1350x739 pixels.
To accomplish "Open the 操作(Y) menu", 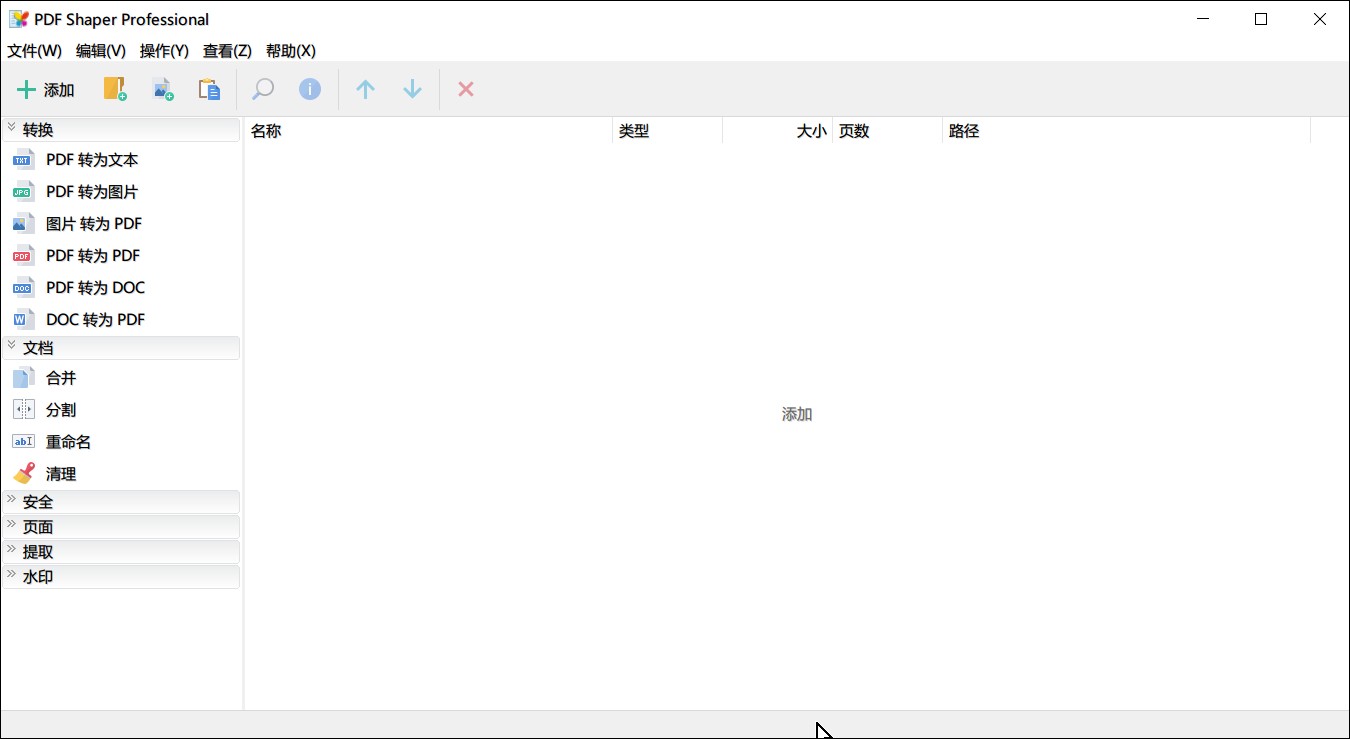I will tap(164, 51).
